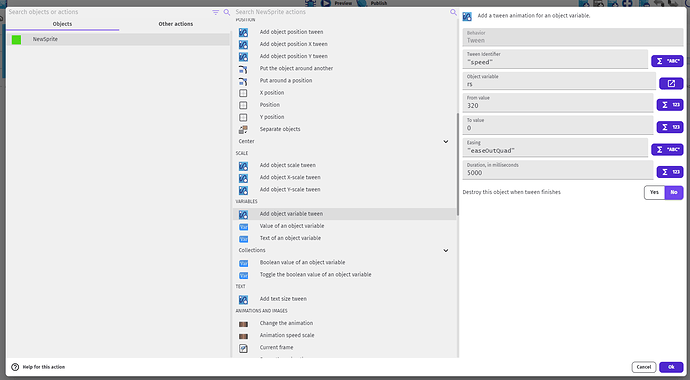This screenshot has height=380, width=690.
Task: Click the Current frame icon
Action: coord(243,348)
